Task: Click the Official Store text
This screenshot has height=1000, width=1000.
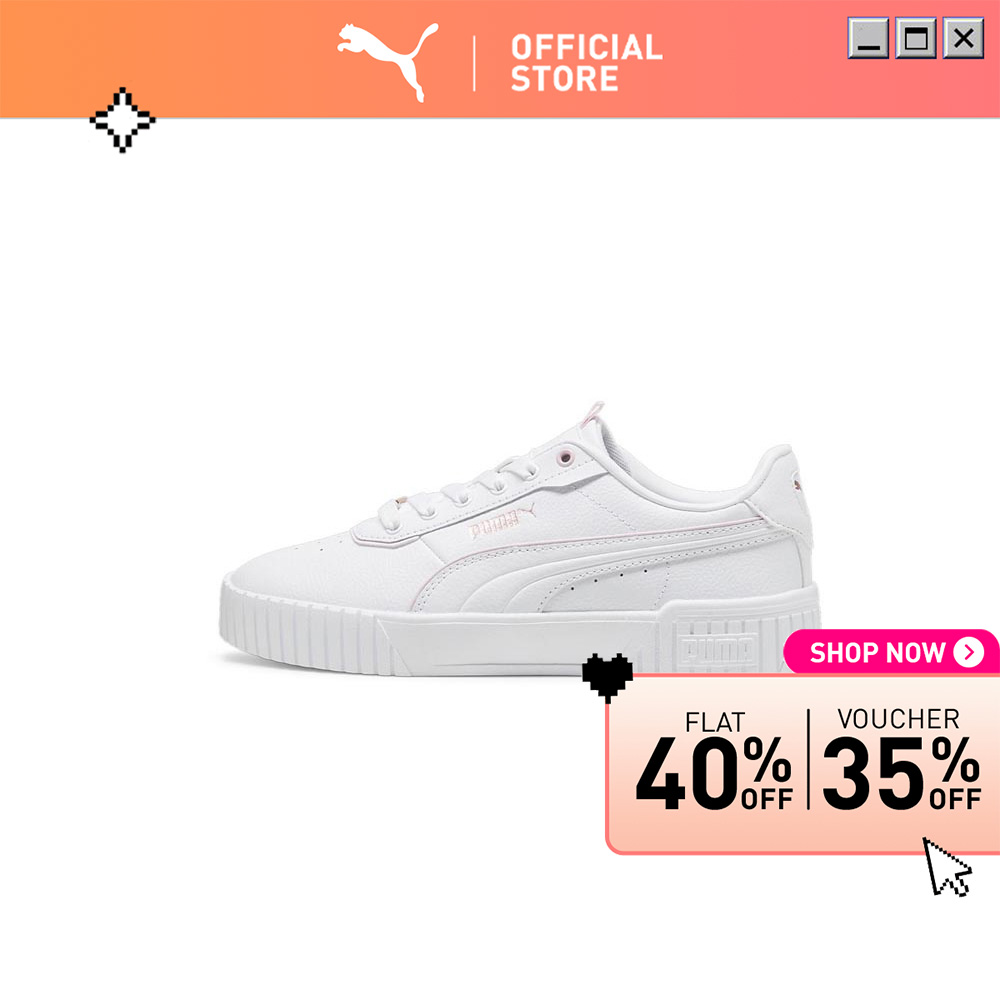Action: pyautogui.click(x=586, y=63)
